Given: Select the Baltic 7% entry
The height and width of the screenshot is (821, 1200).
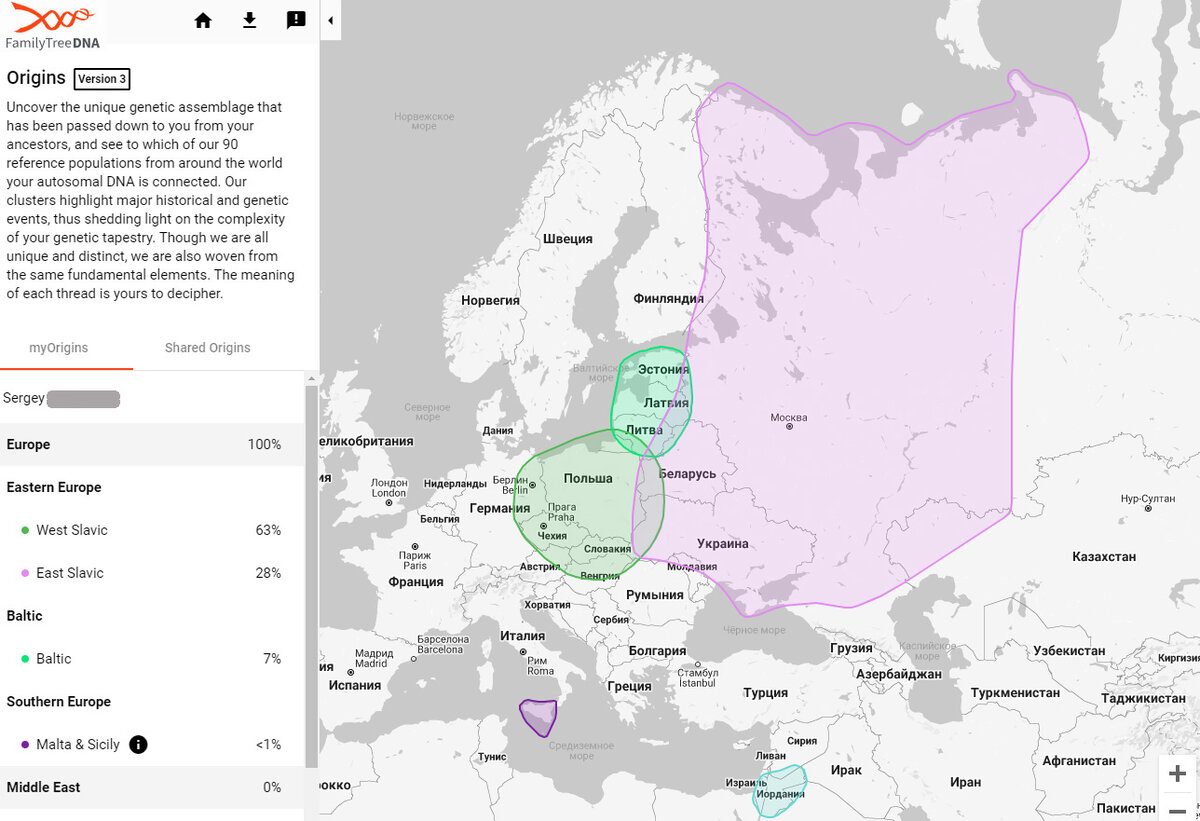Looking at the screenshot, I should coord(152,658).
